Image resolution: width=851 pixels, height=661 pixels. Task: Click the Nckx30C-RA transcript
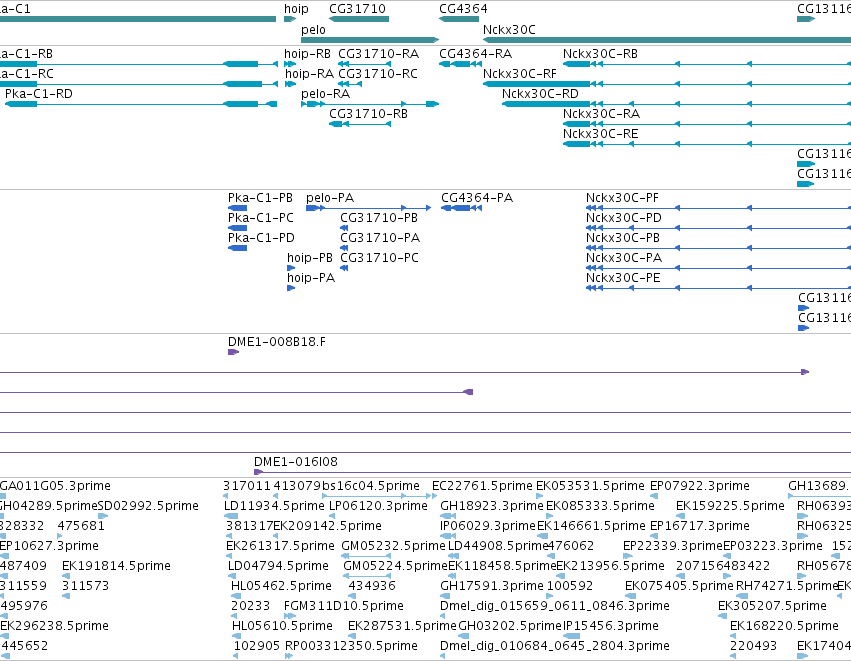tap(707, 124)
